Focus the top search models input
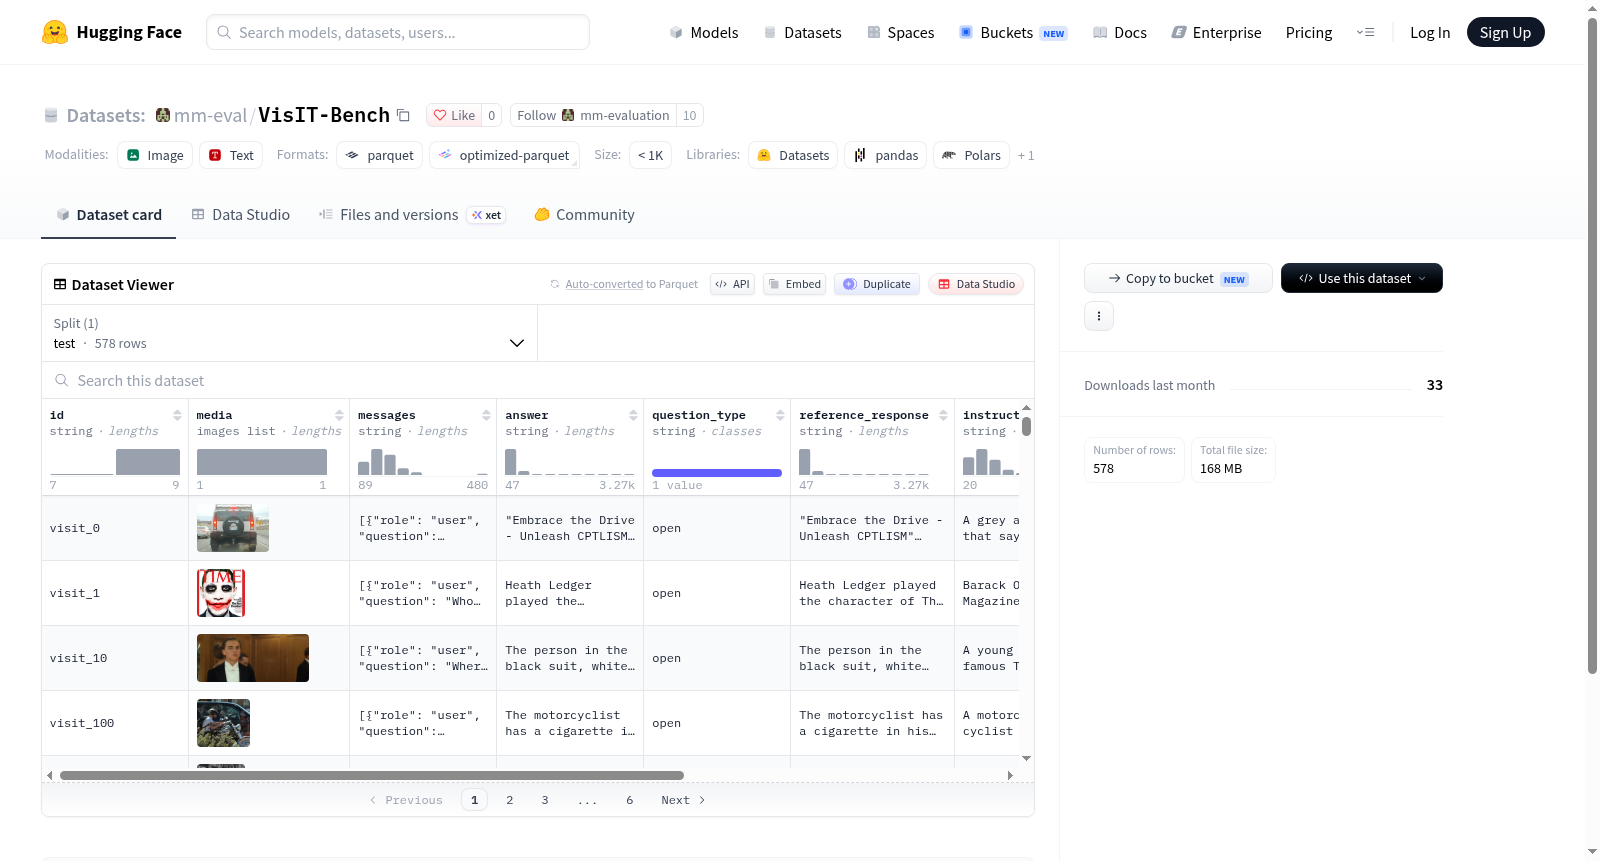This screenshot has height=861, width=1600. pyautogui.click(x=398, y=32)
